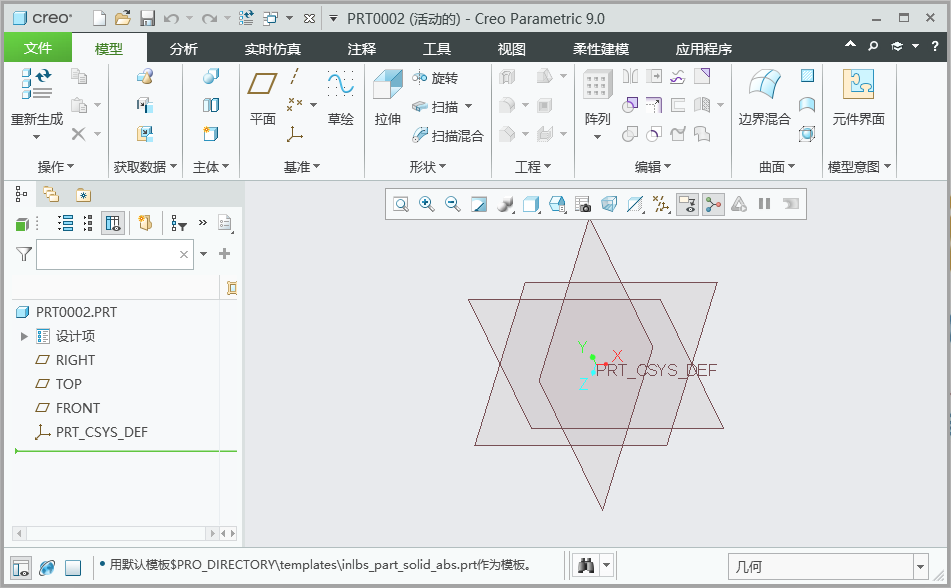Switch to the favorites tab icon
951x588 pixels.
[x=83, y=195]
